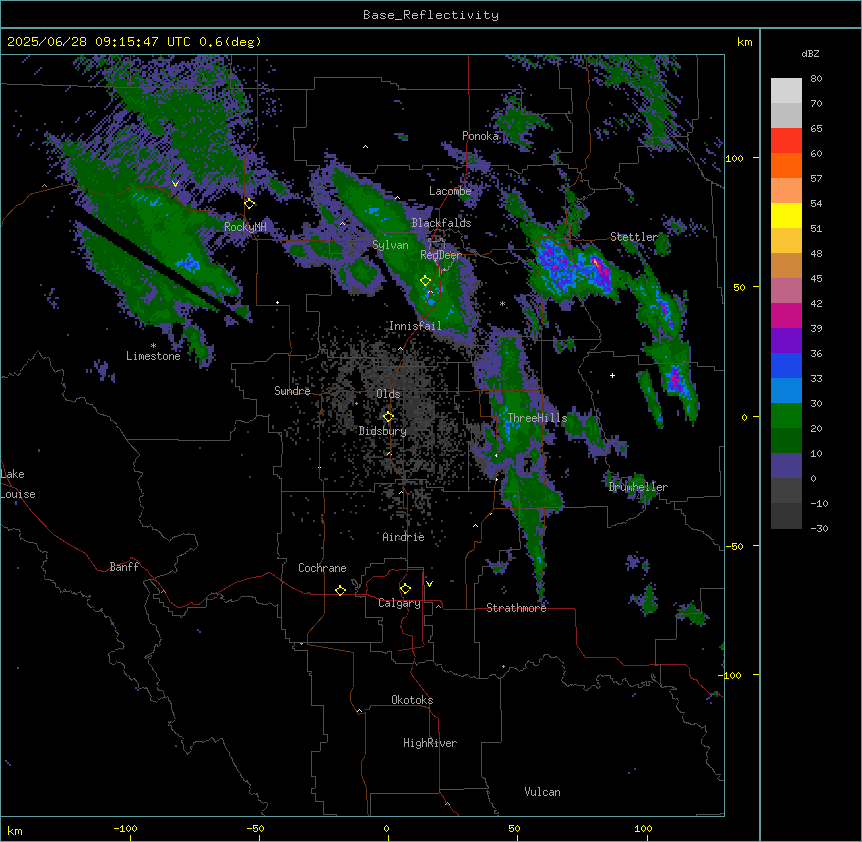Click the -100 tick on bottom axis
Screen dimensions: 862x842
125,828
